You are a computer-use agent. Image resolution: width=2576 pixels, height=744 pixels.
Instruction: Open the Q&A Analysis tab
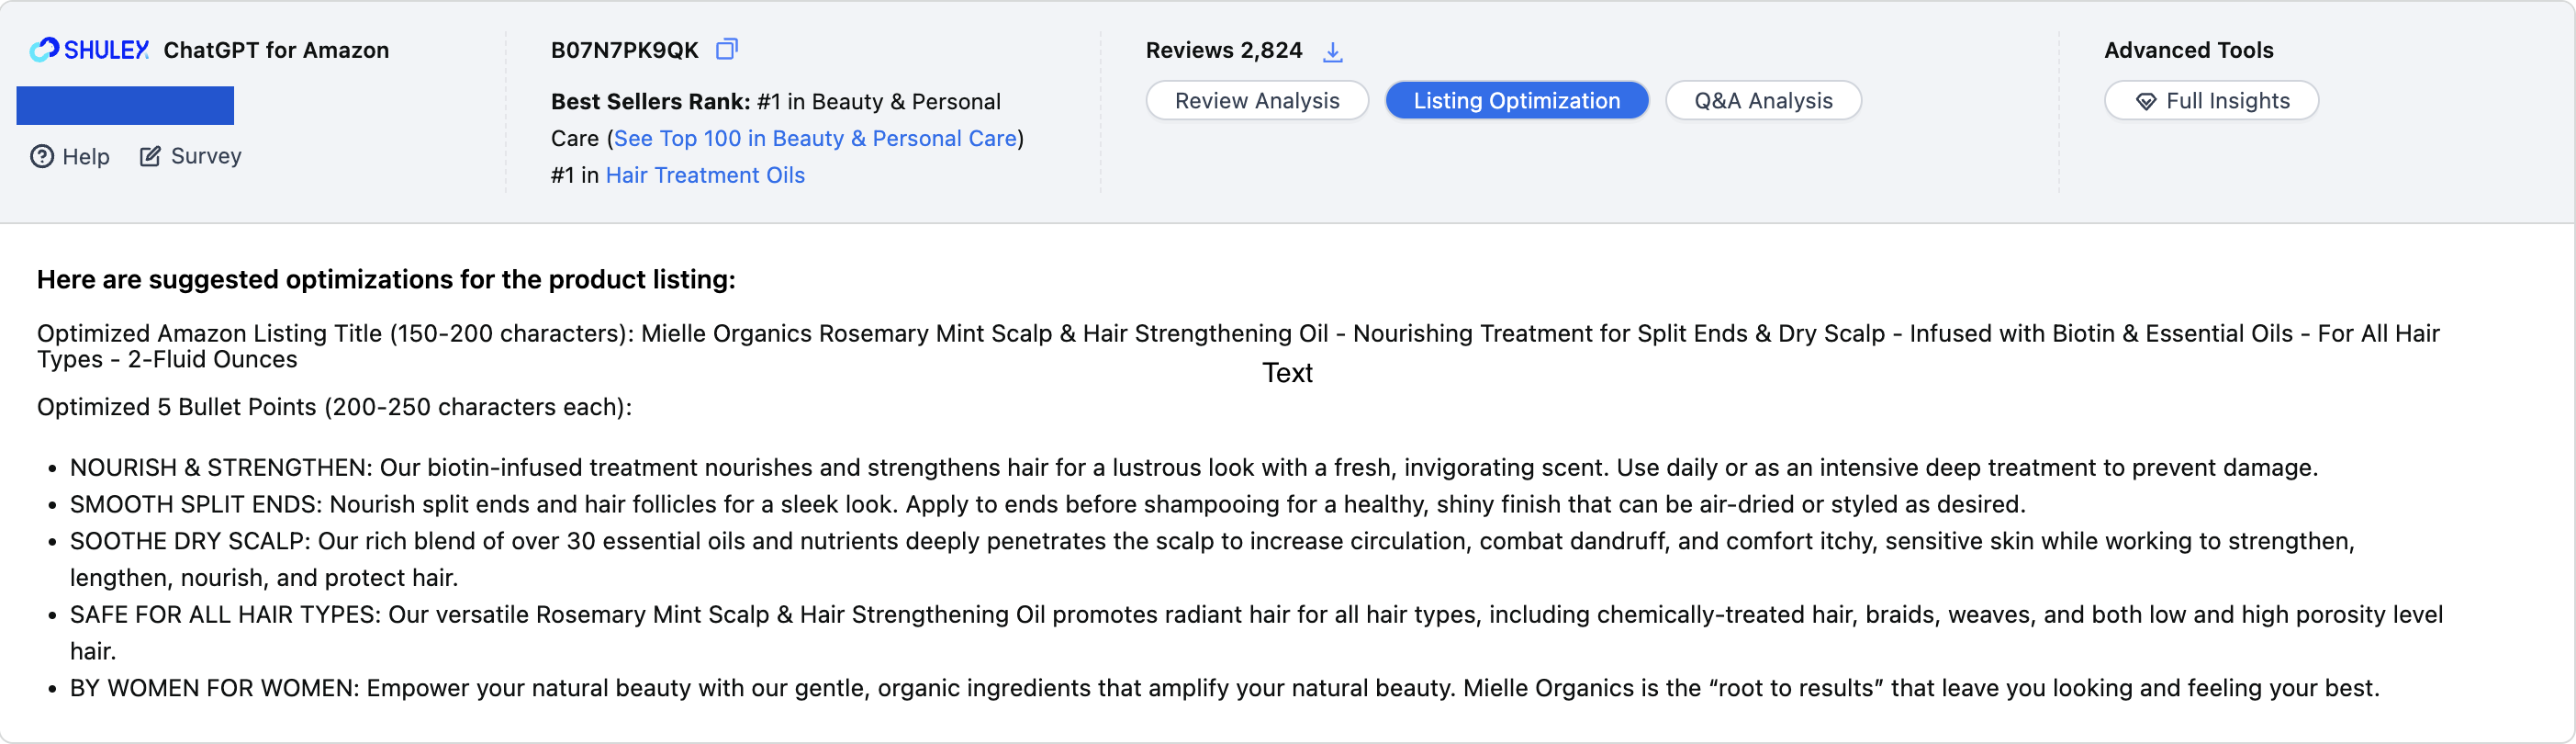(1762, 100)
